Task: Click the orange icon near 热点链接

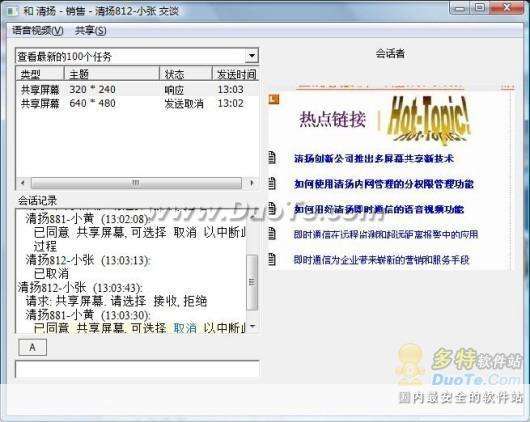Action: click(274, 99)
